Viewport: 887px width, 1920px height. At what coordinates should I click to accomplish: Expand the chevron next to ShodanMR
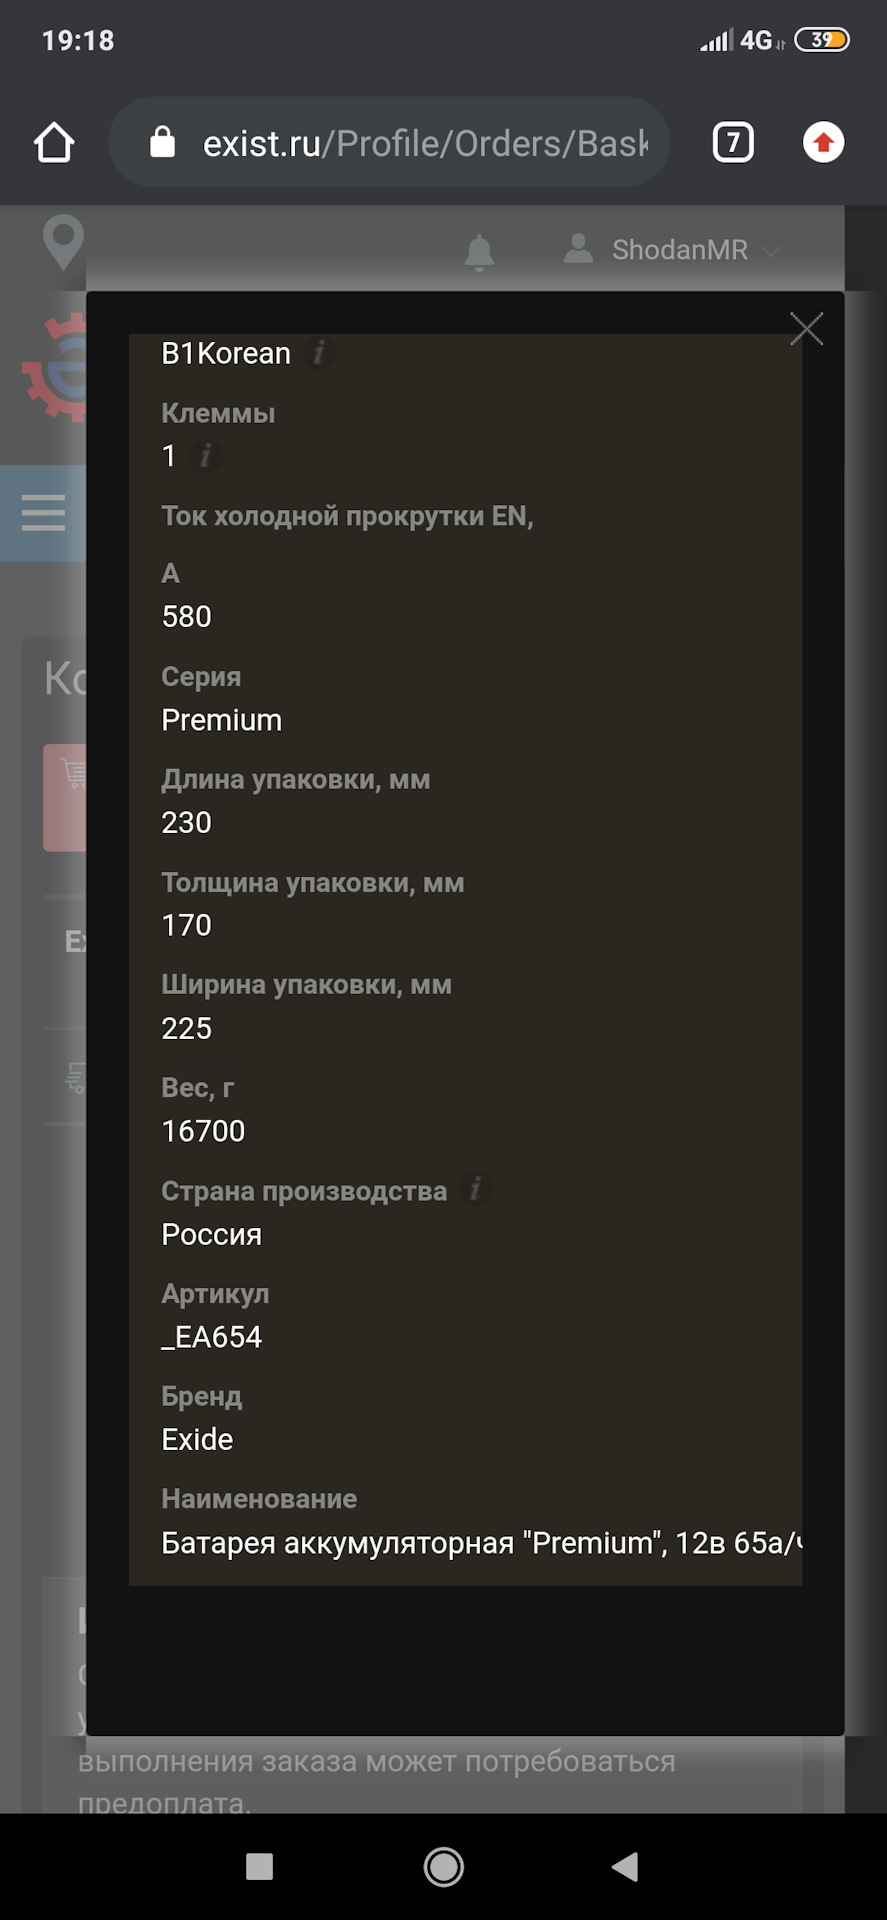click(x=771, y=250)
